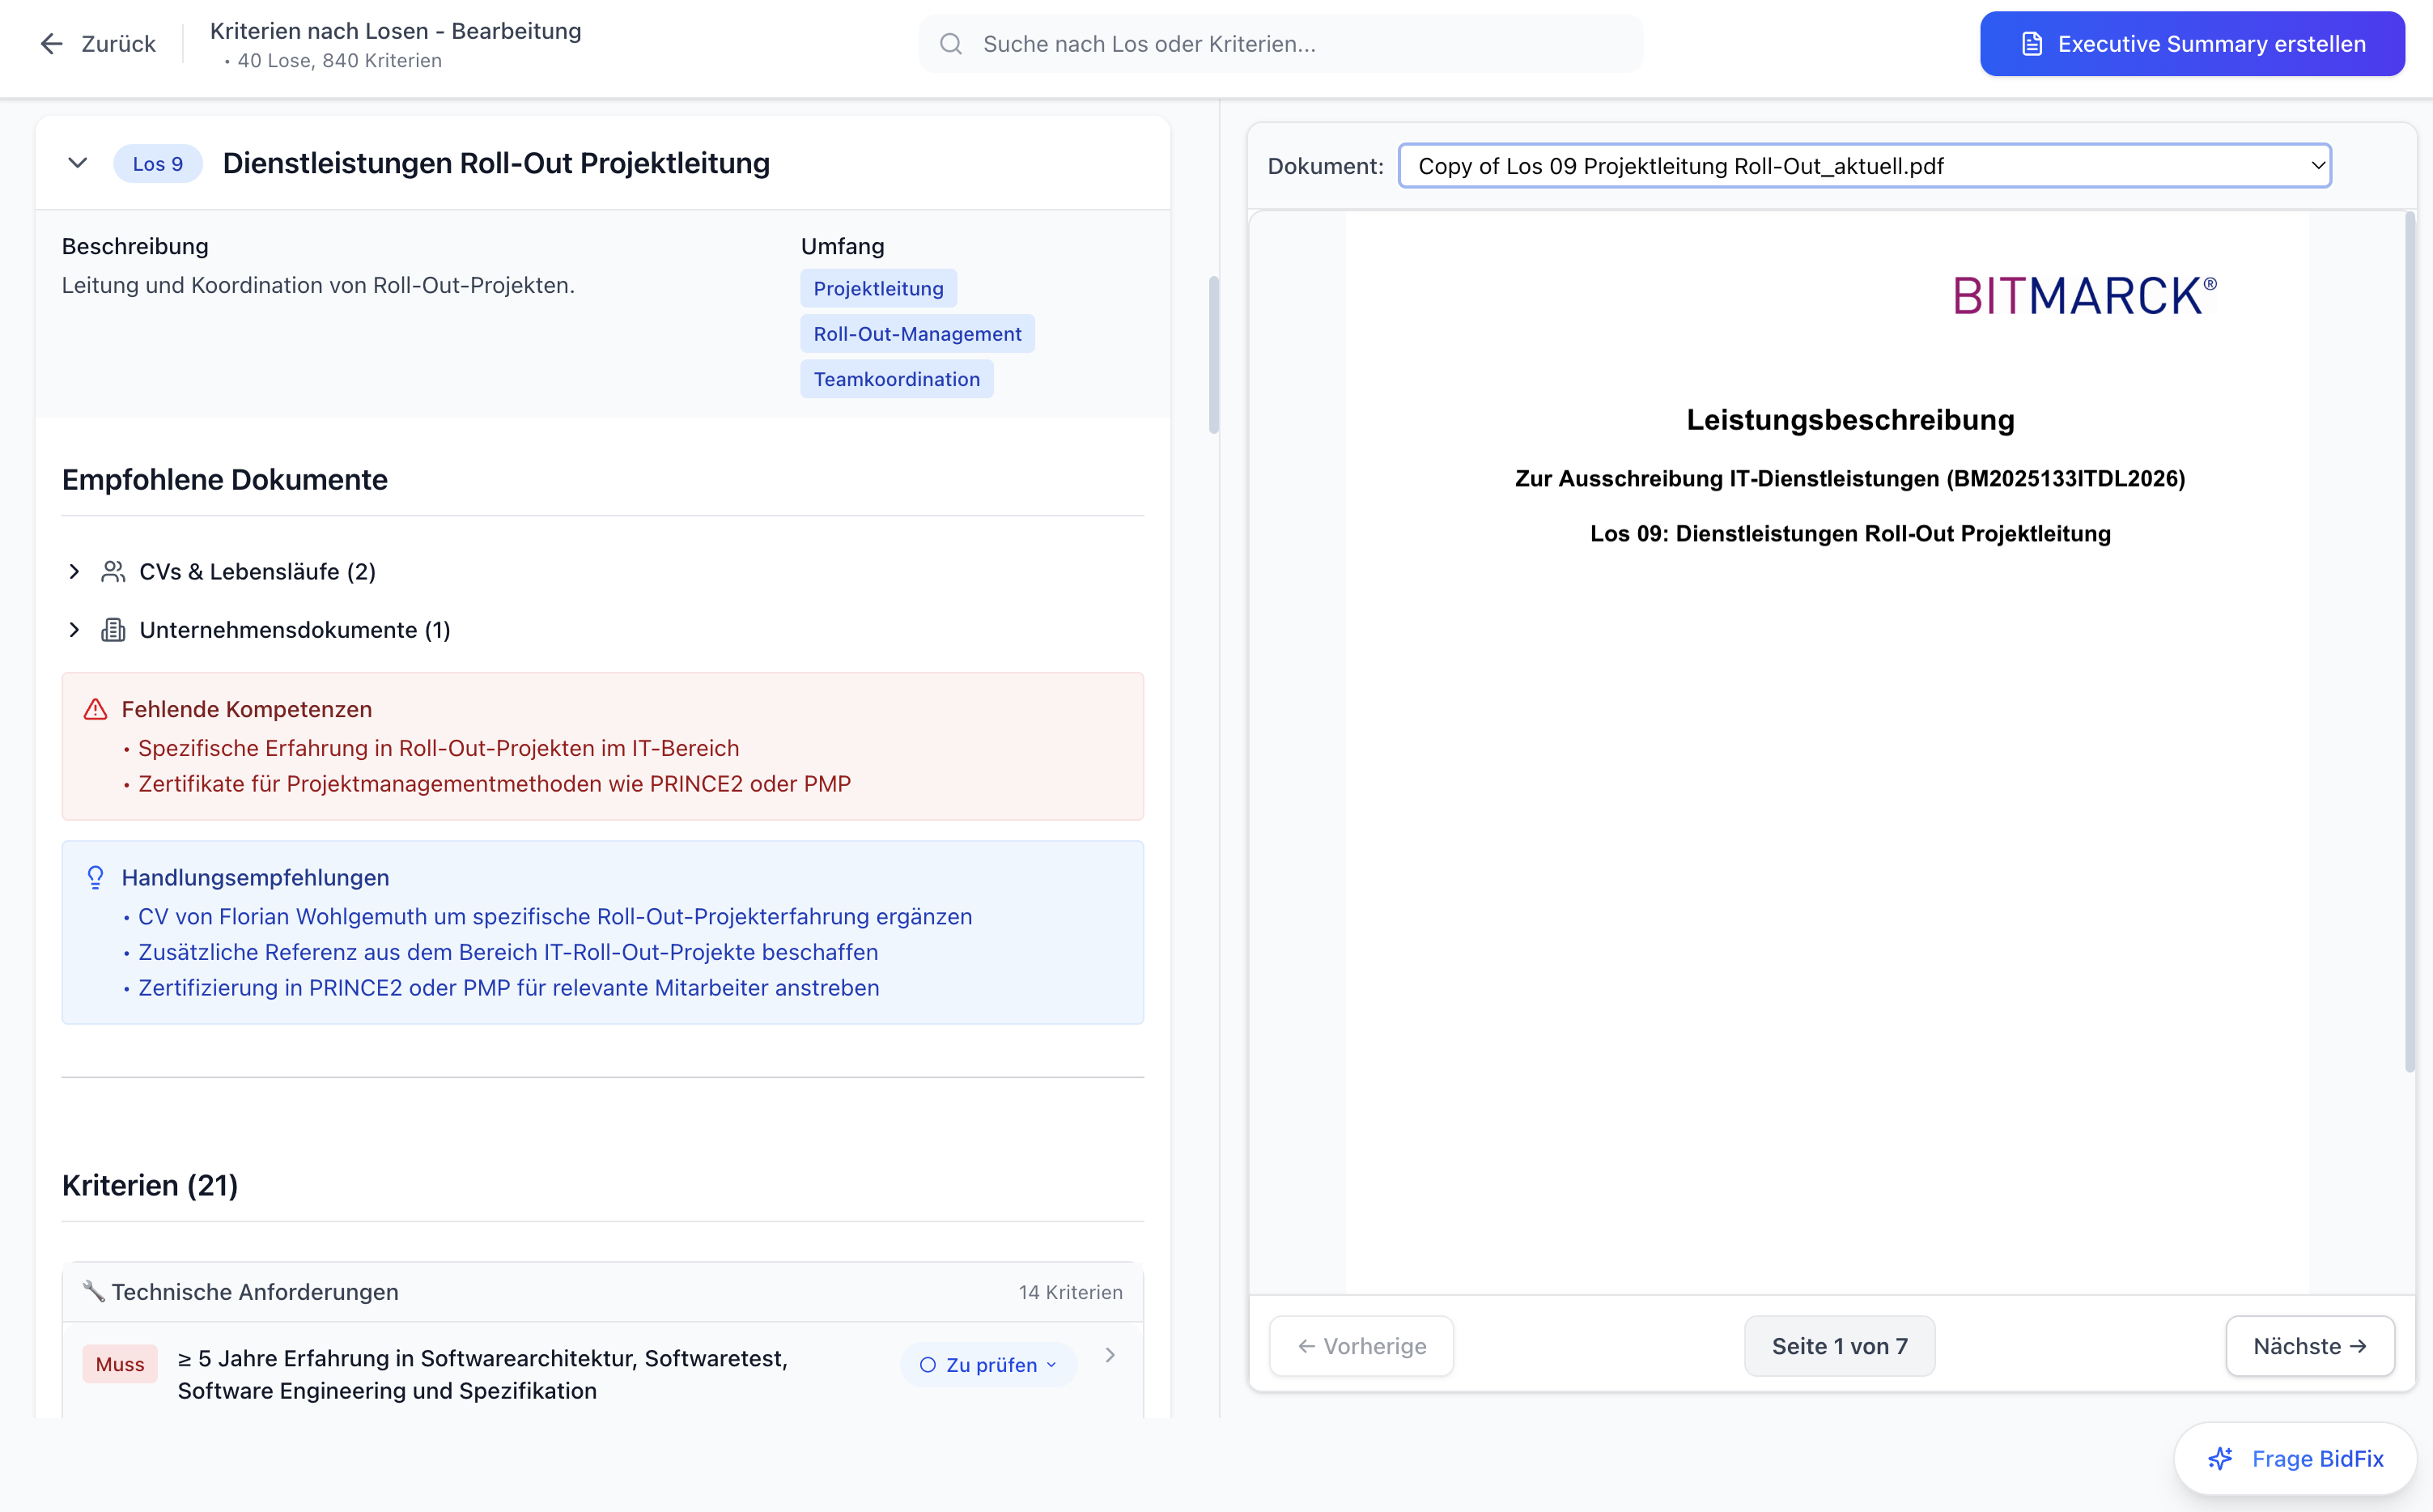The height and width of the screenshot is (1512, 2433).
Task: Select the Roll-Out-Management scope tag
Action: [x=917, y=334]
